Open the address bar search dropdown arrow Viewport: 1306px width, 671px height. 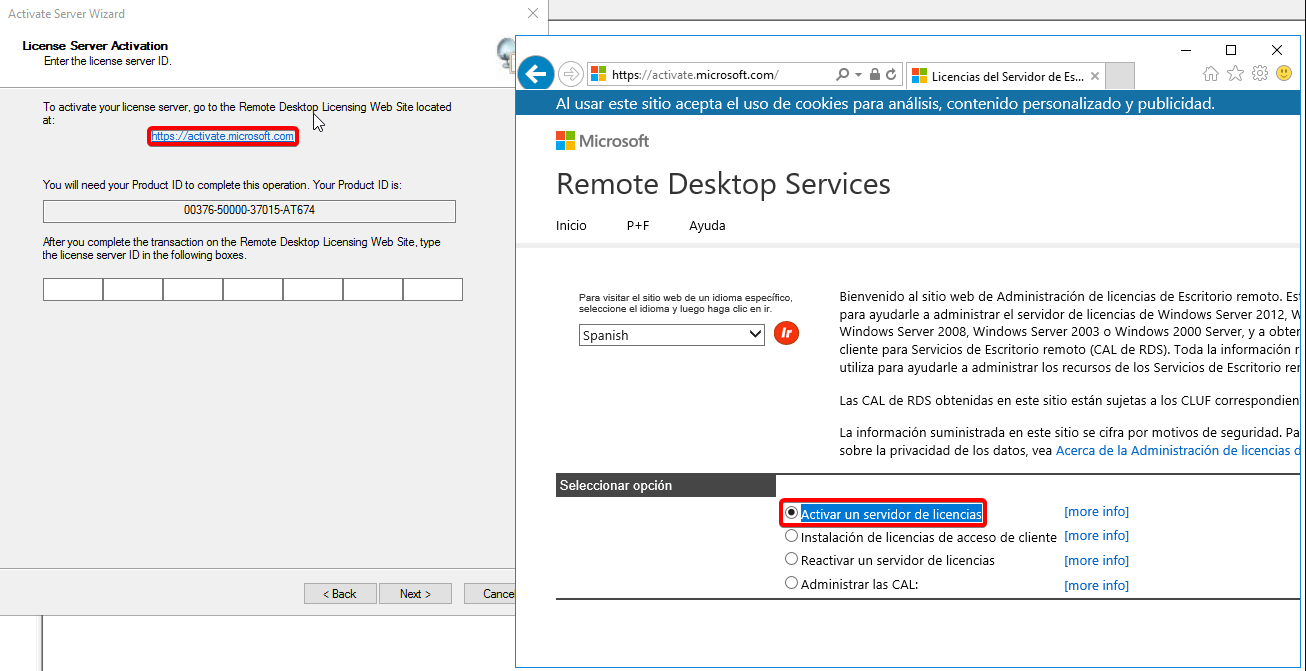(859, 75)
